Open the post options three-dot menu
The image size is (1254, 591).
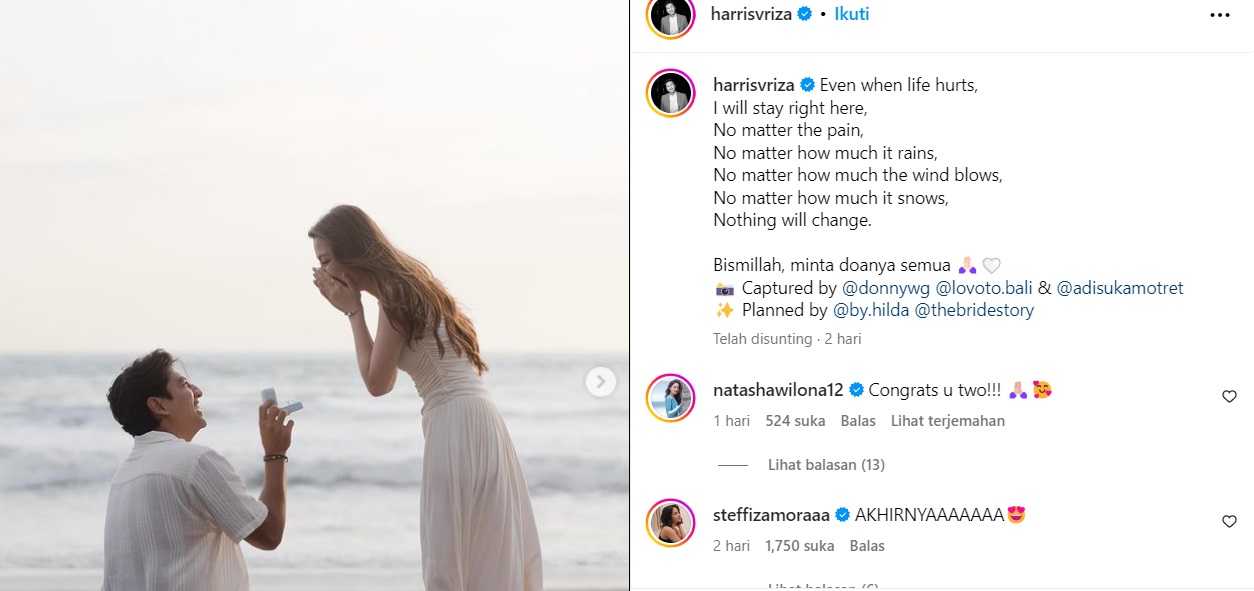[1219, 15]
